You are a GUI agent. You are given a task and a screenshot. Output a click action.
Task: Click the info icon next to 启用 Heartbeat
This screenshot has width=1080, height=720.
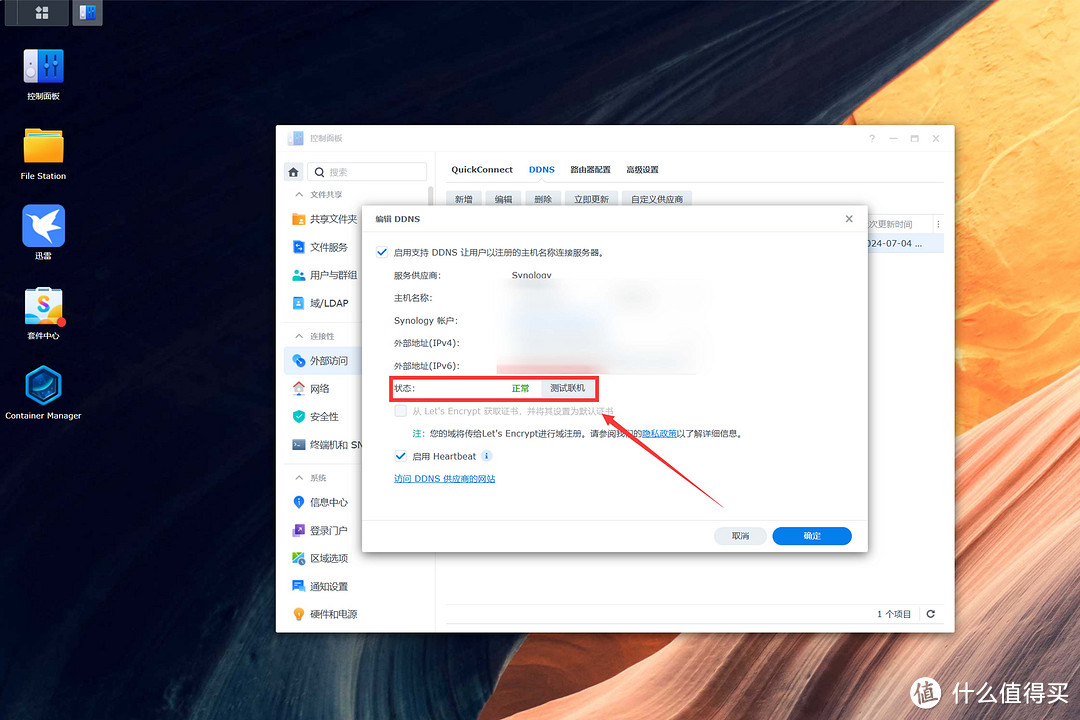pyautogui.click(x=487, y=456)
